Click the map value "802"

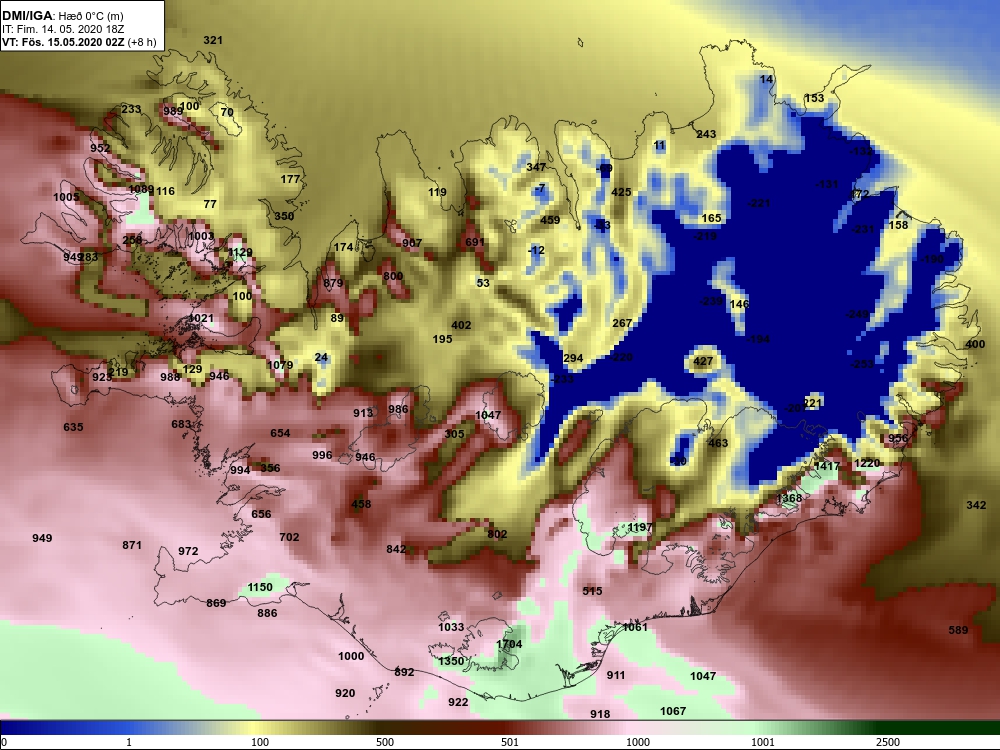(x=497, y=534)
